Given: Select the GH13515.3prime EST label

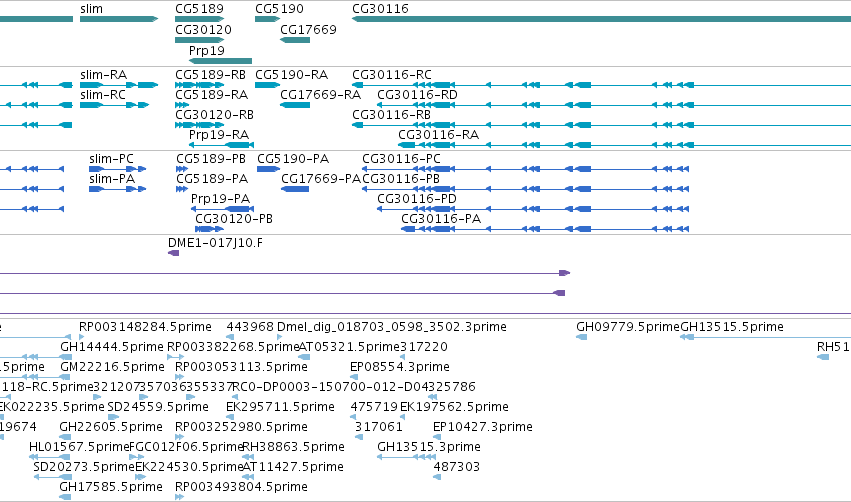Looking at the screenshot, I should [x=429, y=447].
